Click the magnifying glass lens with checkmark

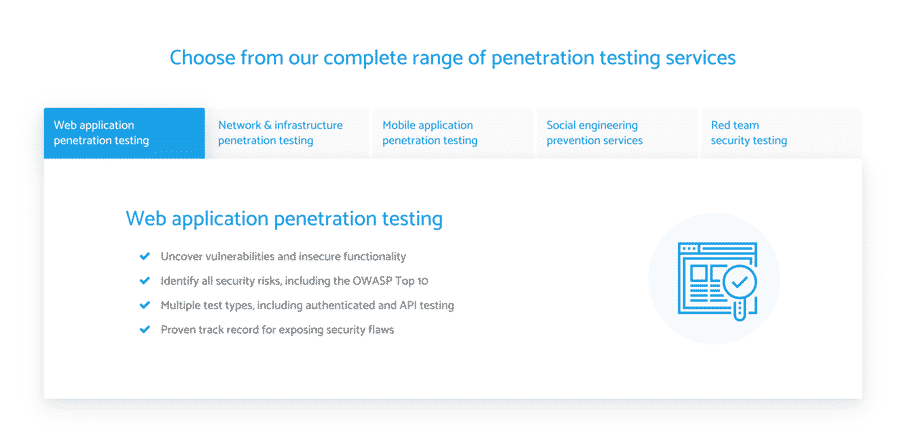(x=740, y=284)
